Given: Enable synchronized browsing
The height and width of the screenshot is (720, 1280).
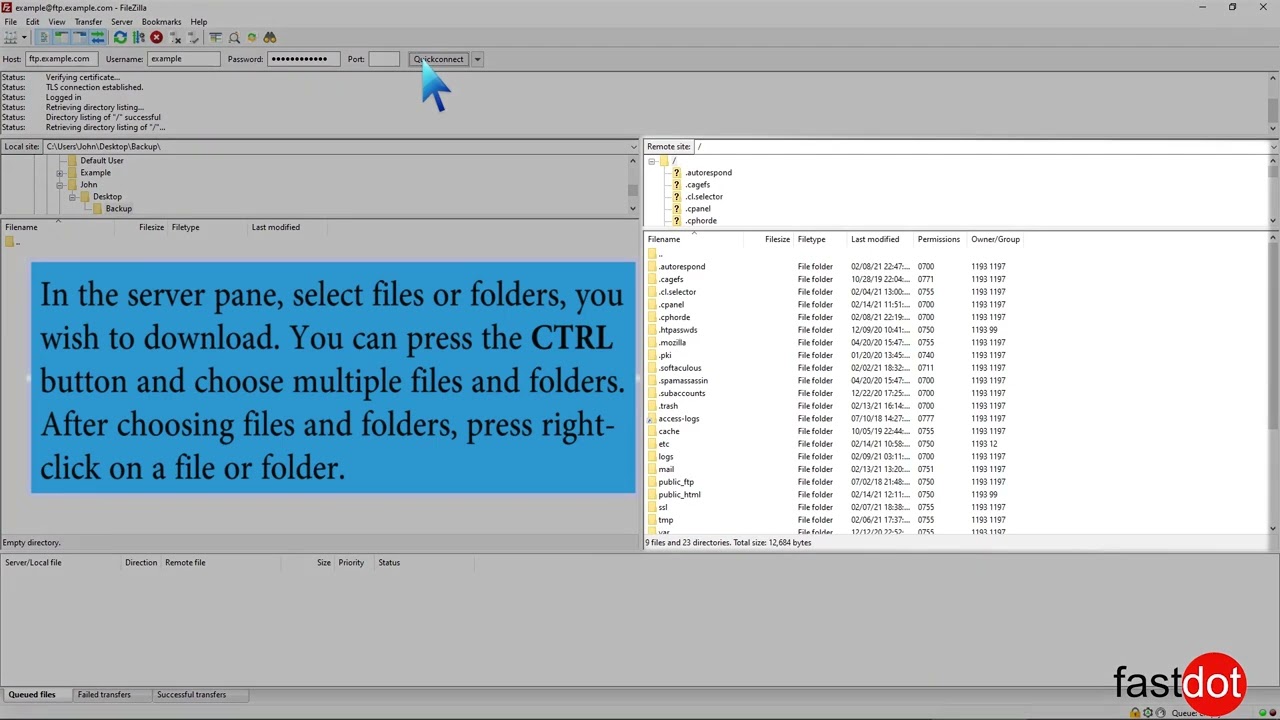Looking at the screenshot, I should pos(251,37).
